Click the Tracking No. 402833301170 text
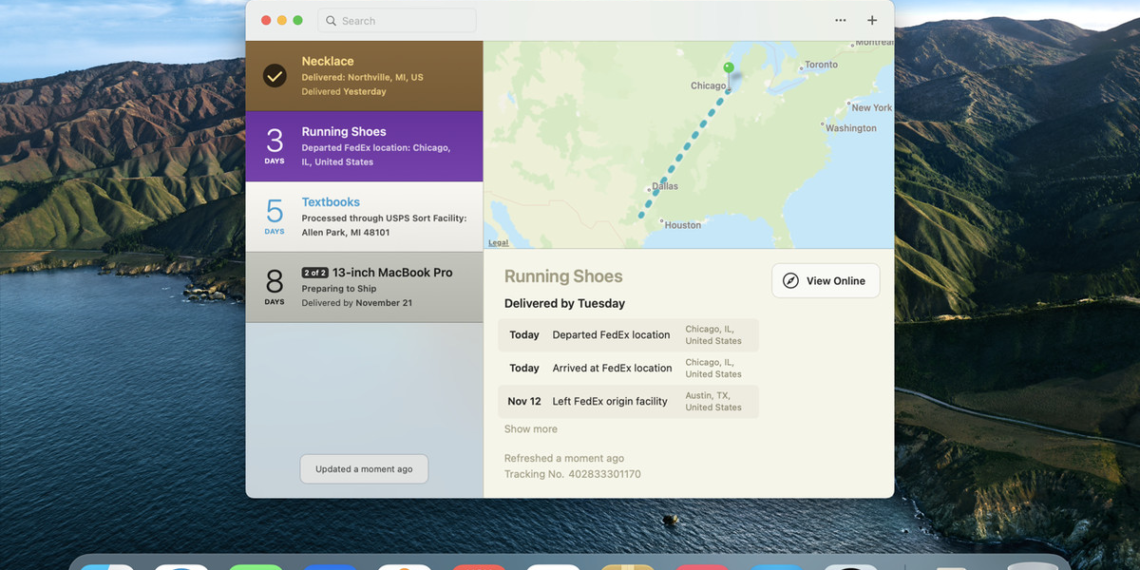This screenshot has width=1140, height=570. [572, 474]
